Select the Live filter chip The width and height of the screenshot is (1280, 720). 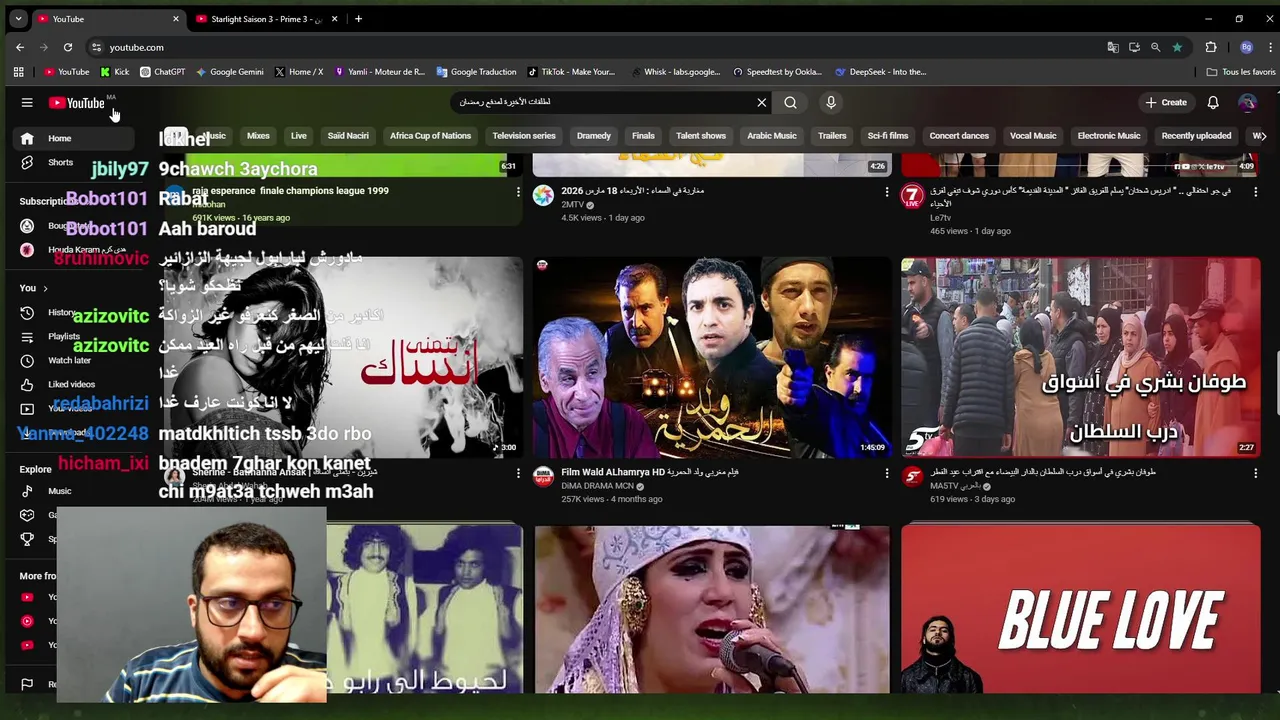298,136
